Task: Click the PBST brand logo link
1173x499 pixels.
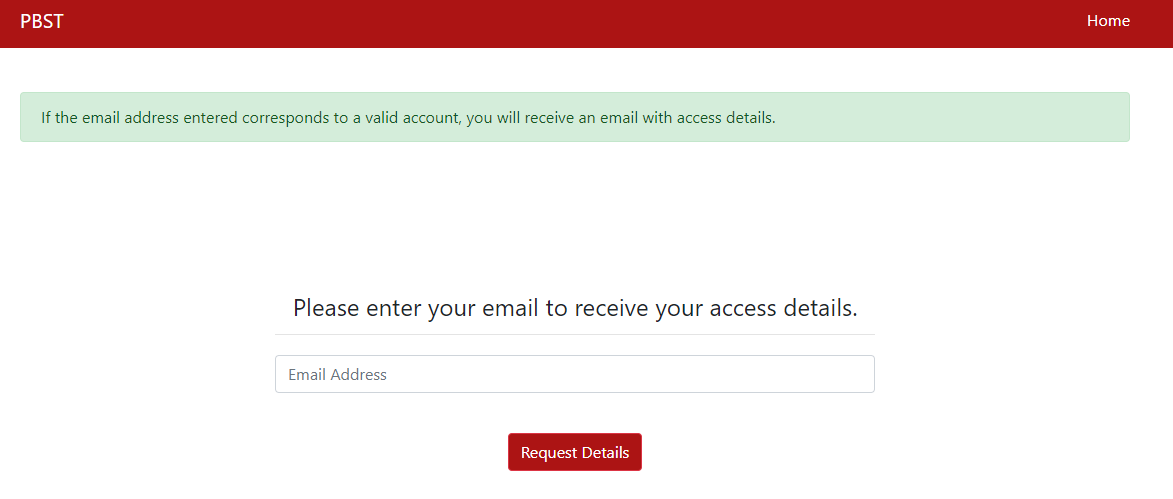Action: click(x=42, y=21)
